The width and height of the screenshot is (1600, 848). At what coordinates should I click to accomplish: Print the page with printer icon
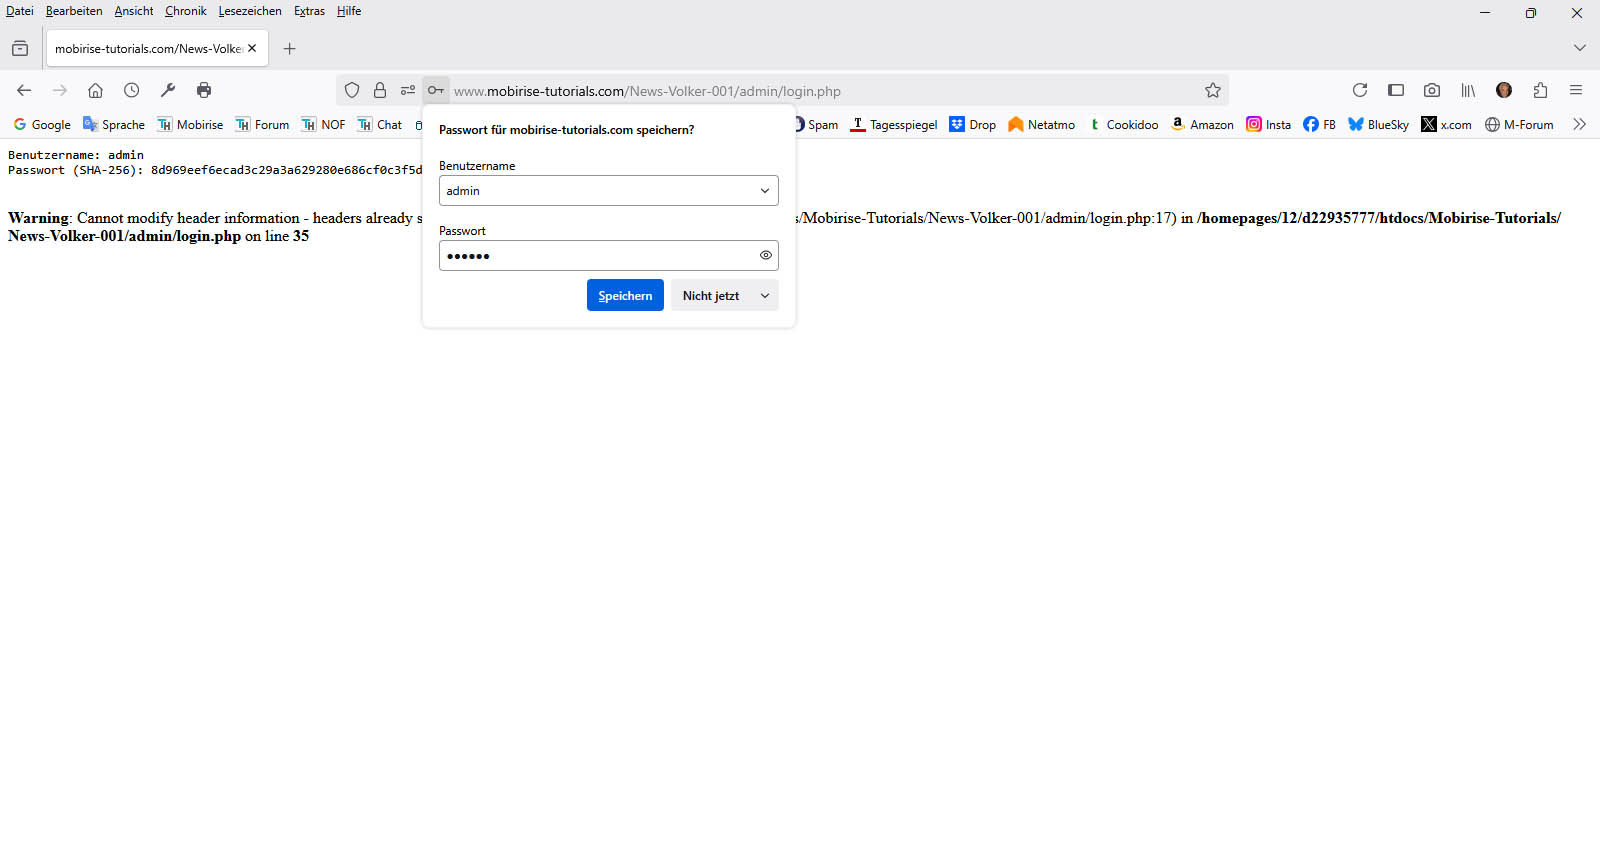pyautogui.click(x=204, y=90)
